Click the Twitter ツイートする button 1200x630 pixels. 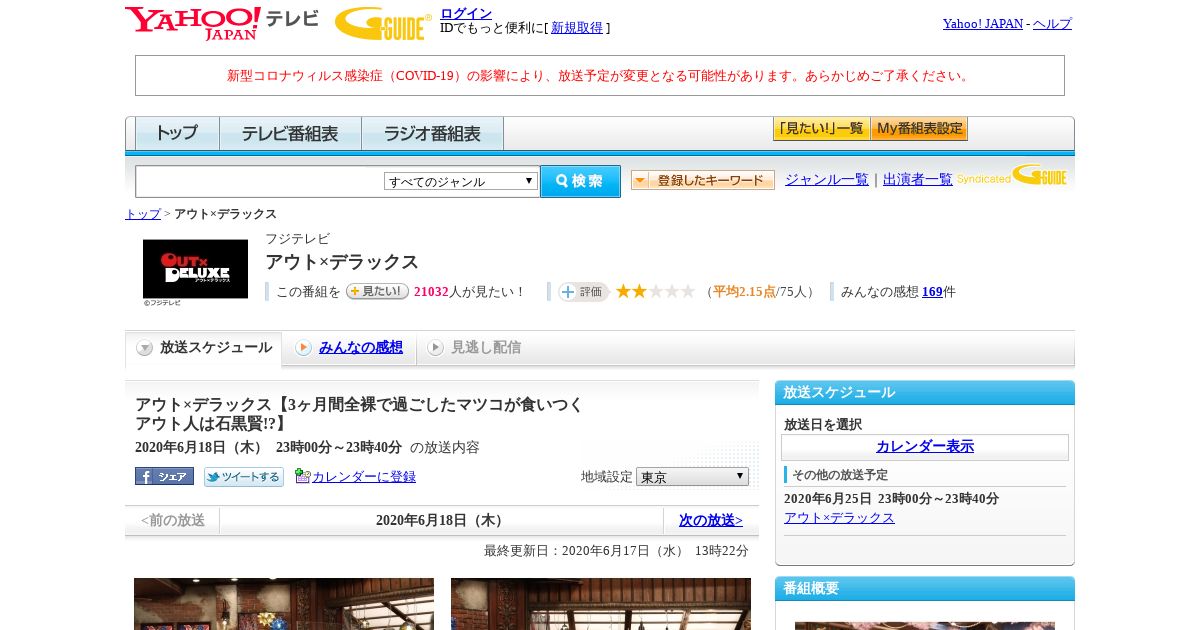coord(244,477)
